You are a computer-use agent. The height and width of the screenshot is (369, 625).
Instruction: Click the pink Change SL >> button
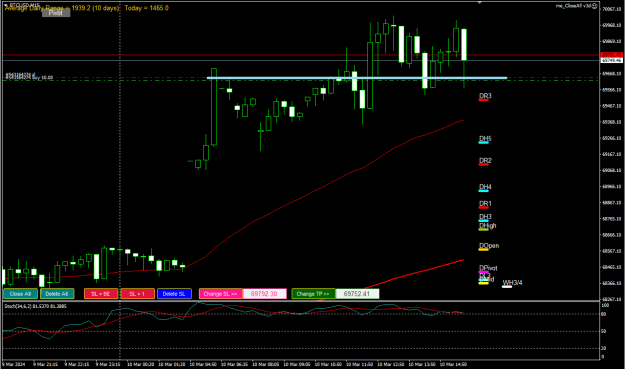coord(220,294)
